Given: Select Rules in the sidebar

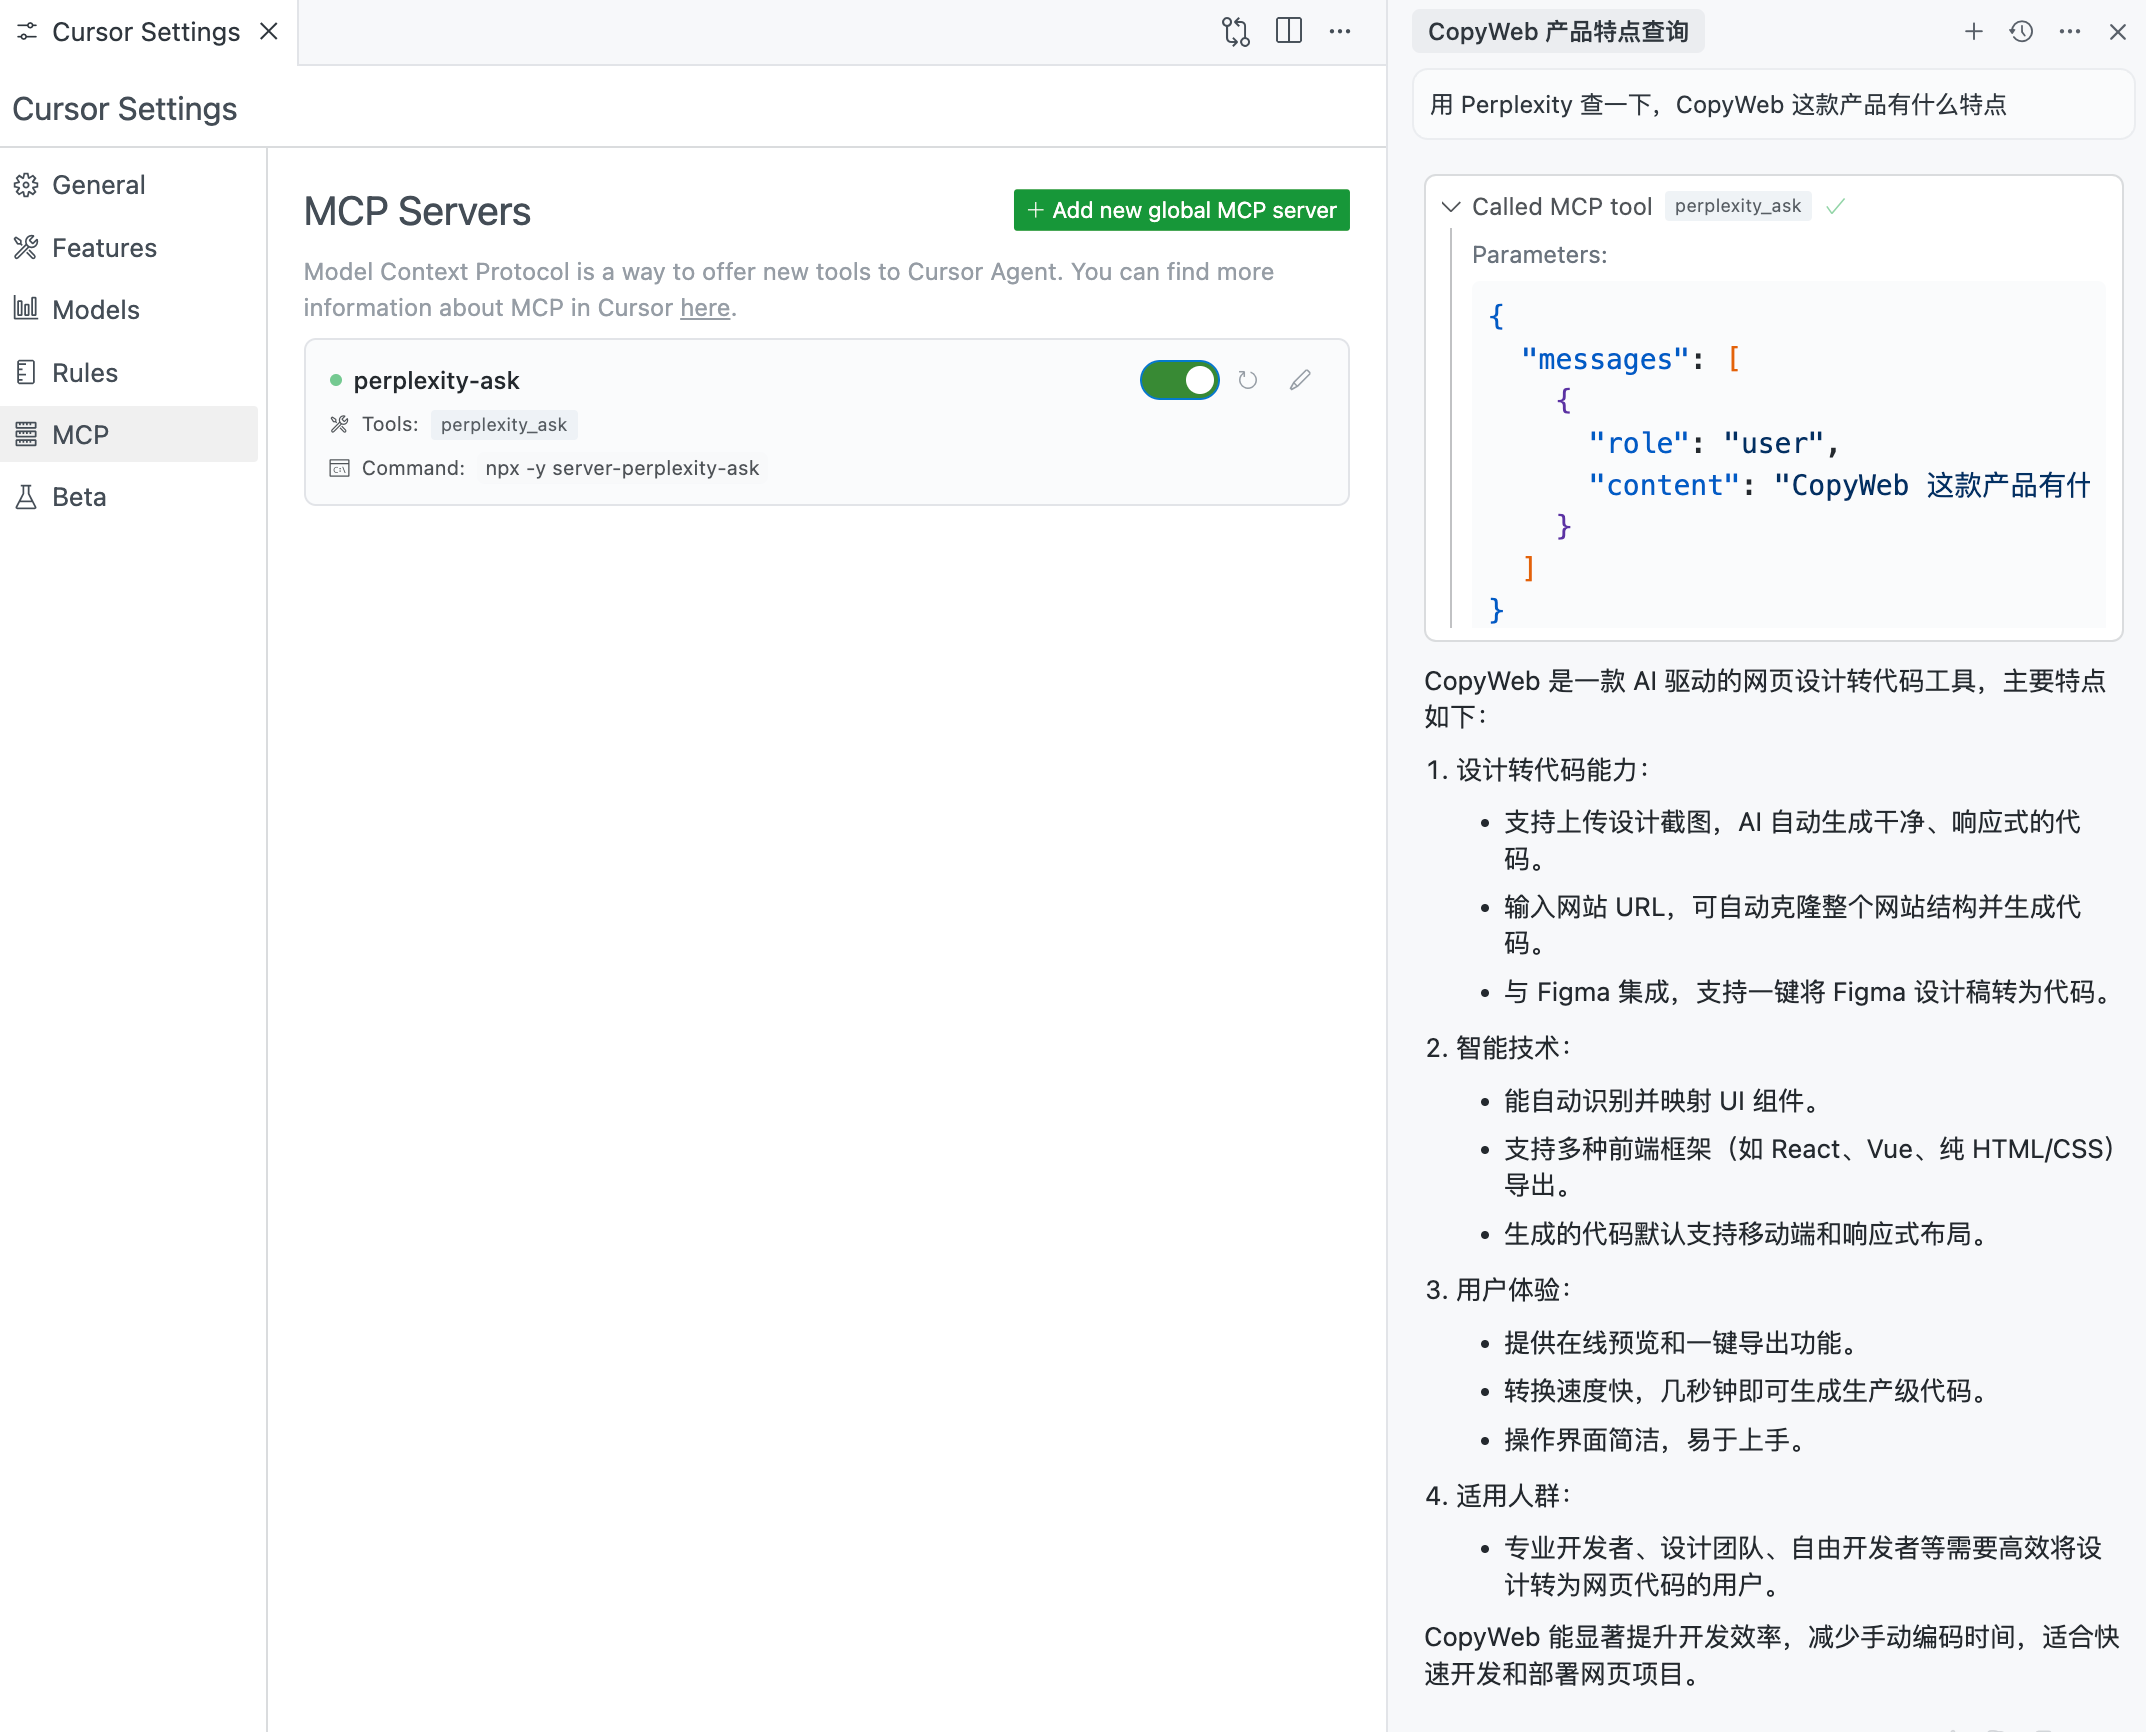Looking at the screenshot, I should 84,373.
